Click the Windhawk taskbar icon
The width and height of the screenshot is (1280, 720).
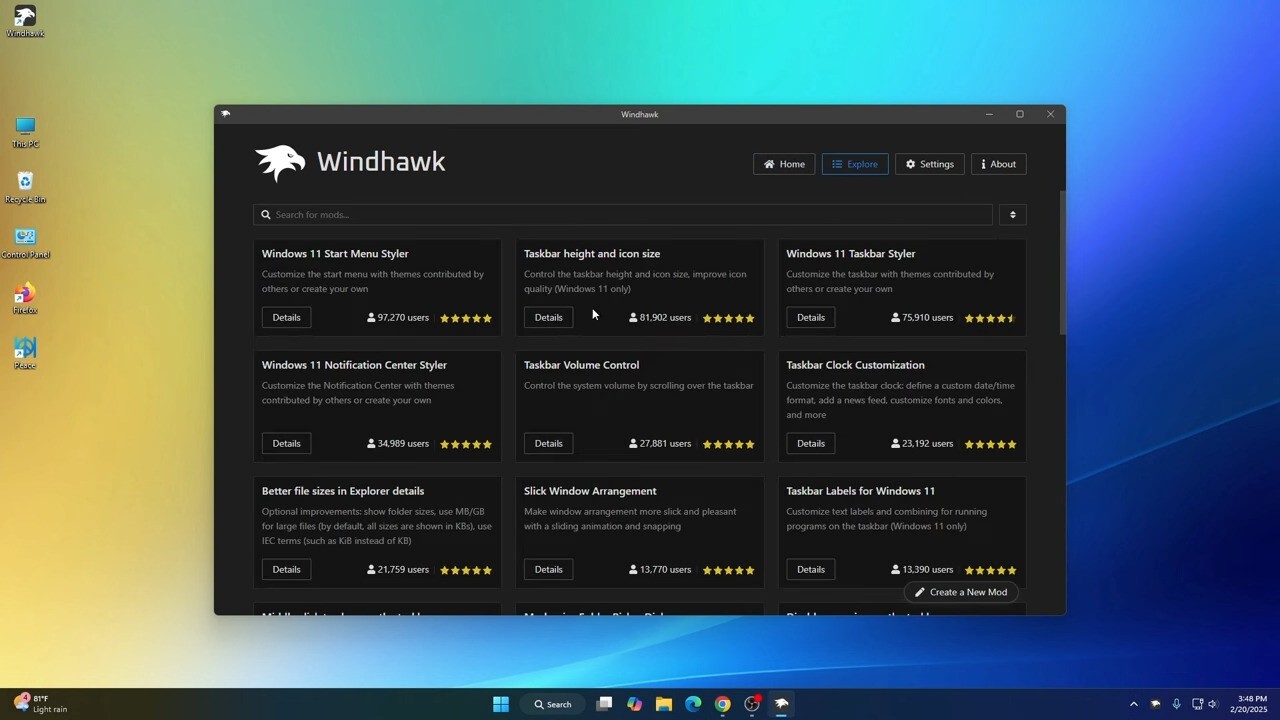click(x=782, y=704)
